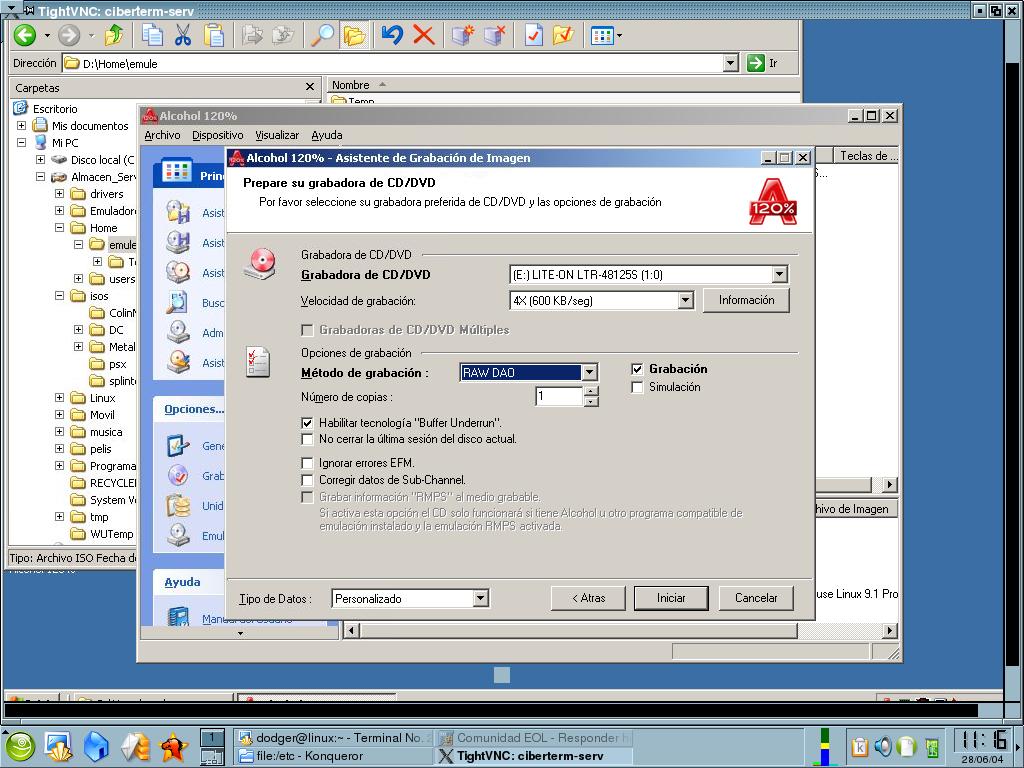1024x768 pixels.
Task: Collapse the isos folder node
Action: [x=59, y=296]
